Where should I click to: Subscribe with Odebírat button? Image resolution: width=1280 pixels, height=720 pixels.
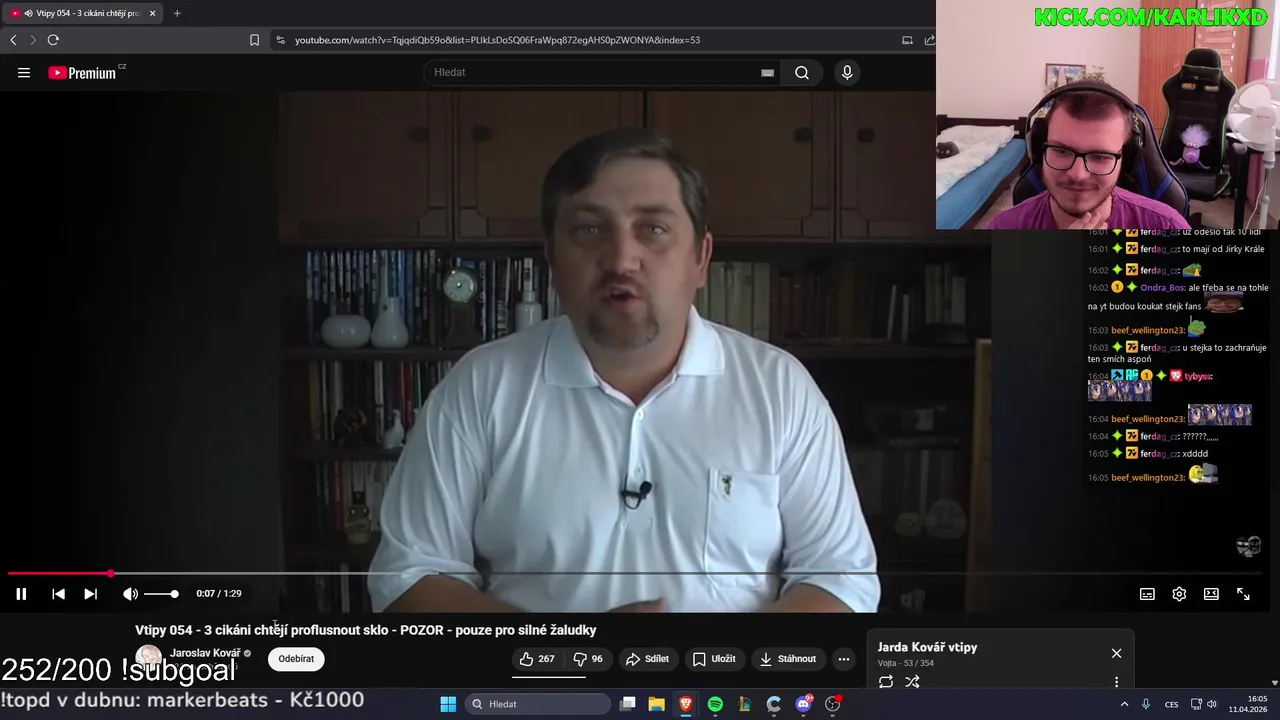pos(296,659)
